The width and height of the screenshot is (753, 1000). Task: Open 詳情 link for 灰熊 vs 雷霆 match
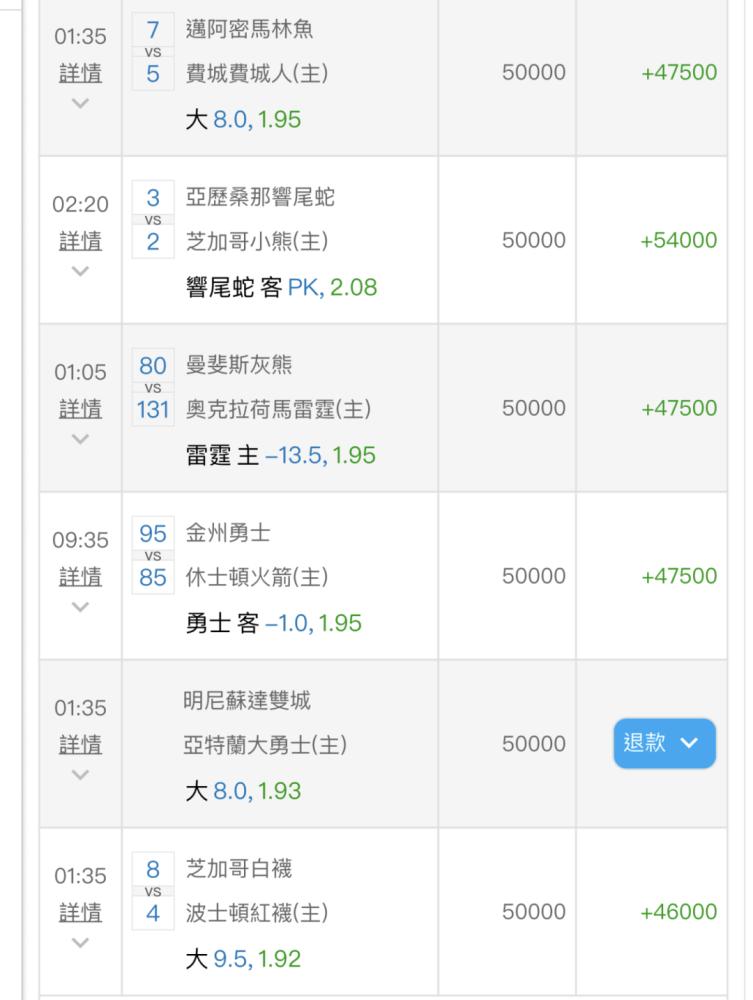(x=80, y=409)
